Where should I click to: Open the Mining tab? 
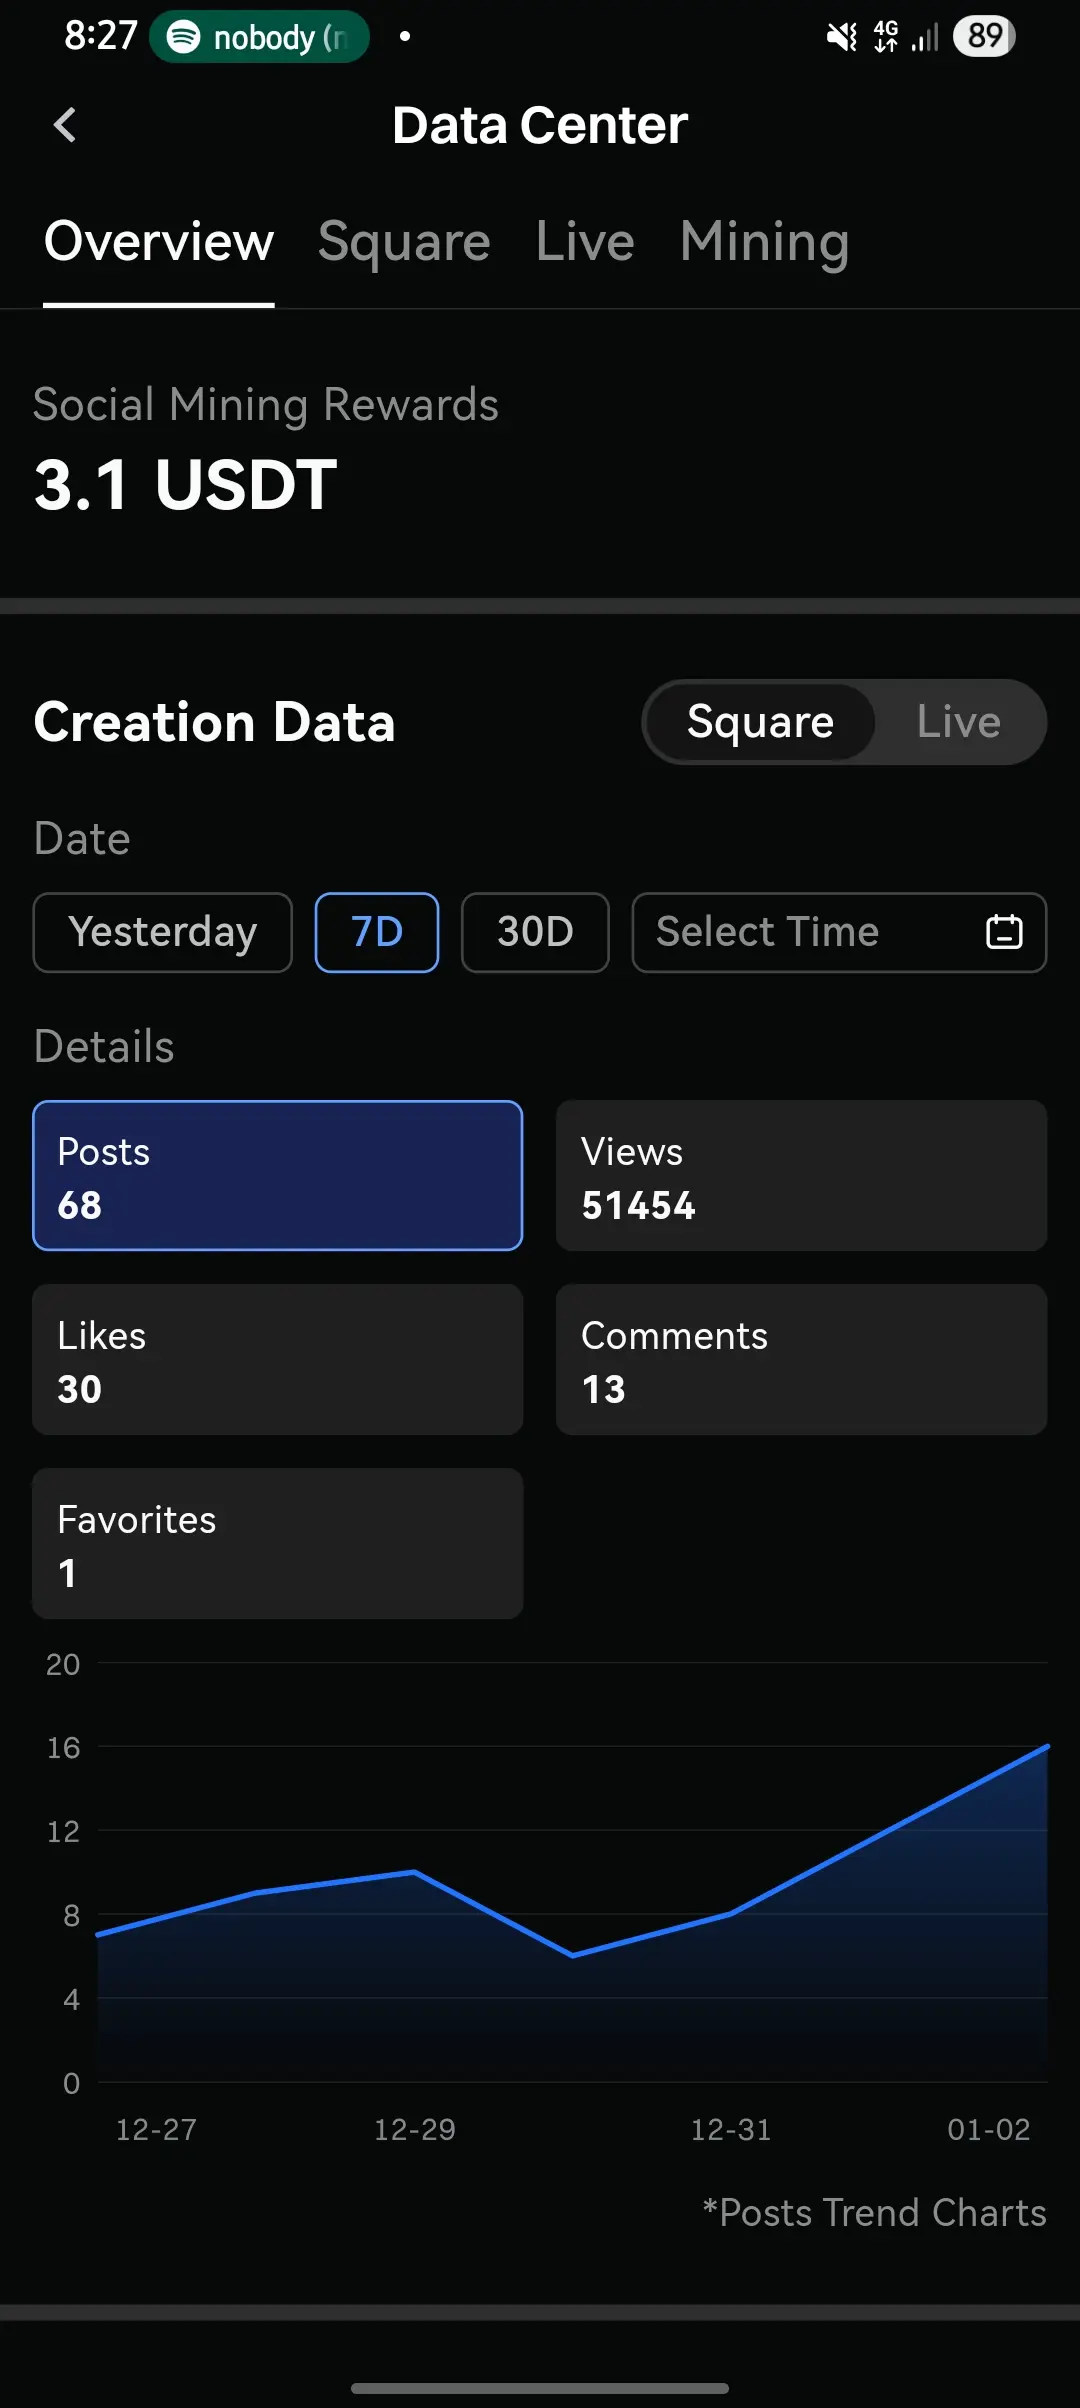(764, 242)
